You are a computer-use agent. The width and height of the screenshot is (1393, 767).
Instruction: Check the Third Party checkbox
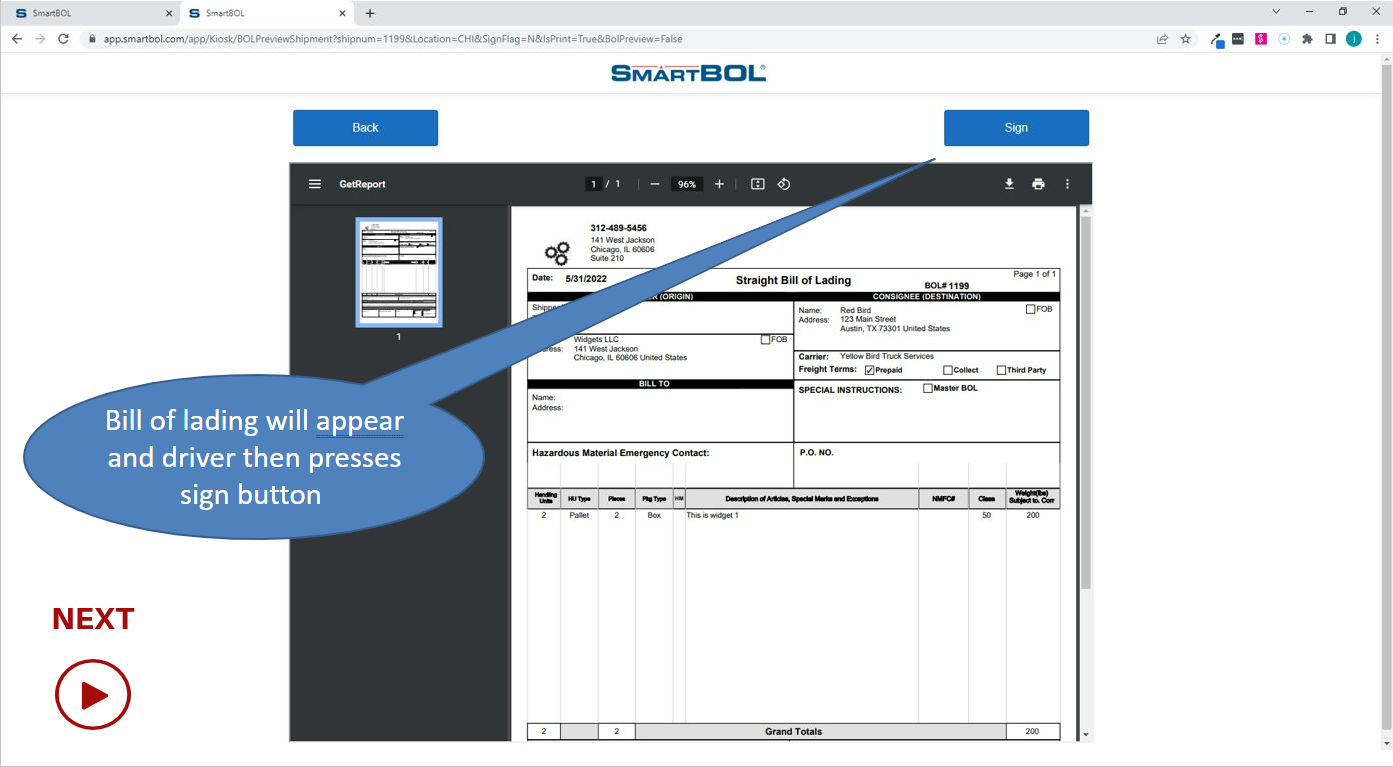[1002, 370]
